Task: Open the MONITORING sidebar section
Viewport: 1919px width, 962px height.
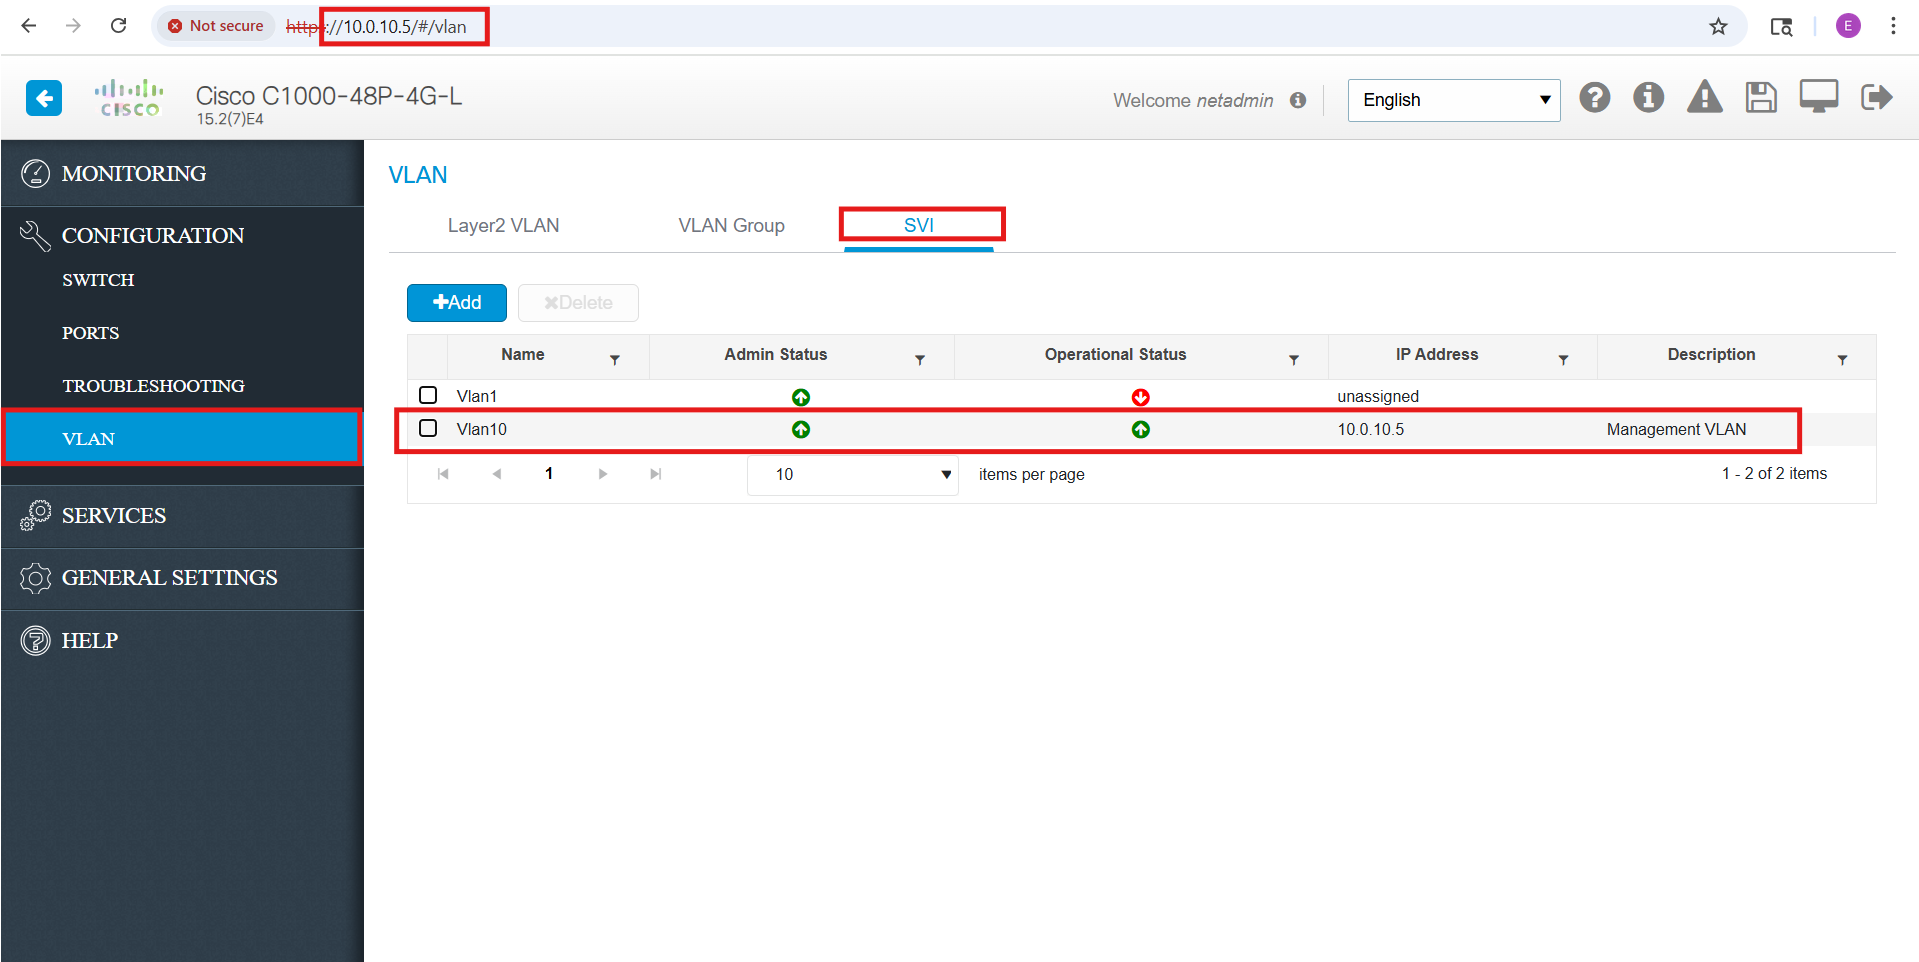Action: click(134, 174)
